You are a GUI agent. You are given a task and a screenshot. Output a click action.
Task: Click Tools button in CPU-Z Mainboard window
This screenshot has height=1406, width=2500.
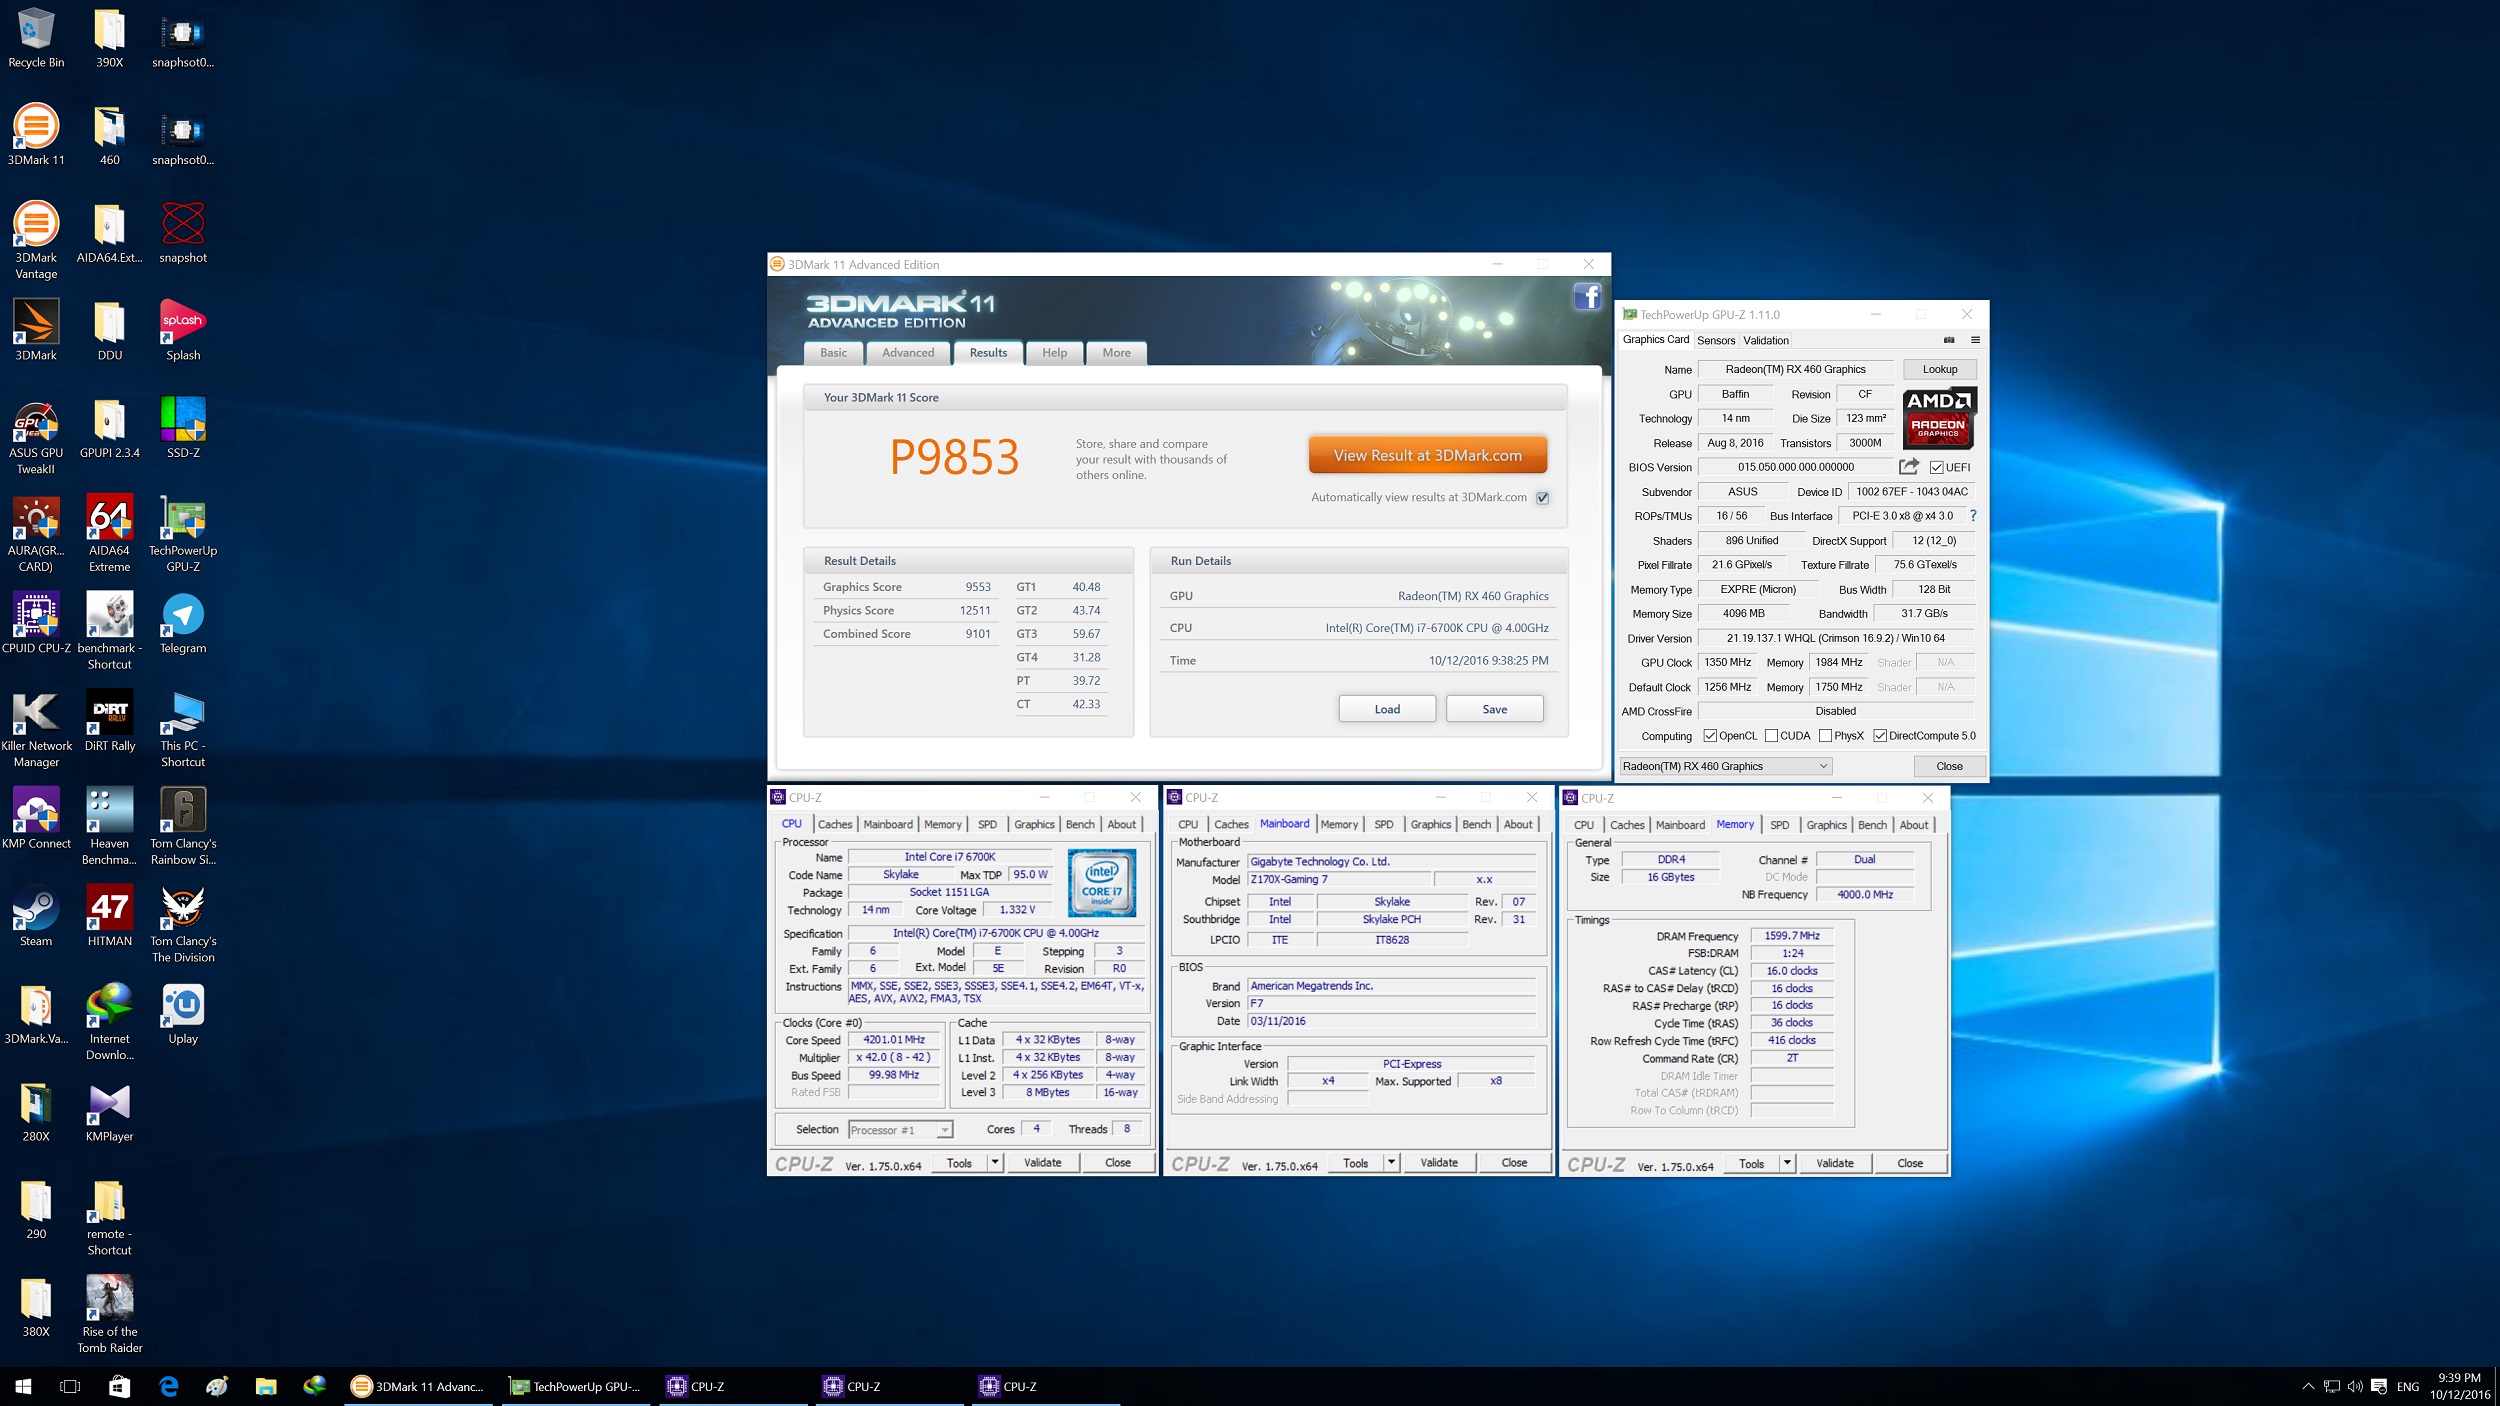point(1355,1162)
